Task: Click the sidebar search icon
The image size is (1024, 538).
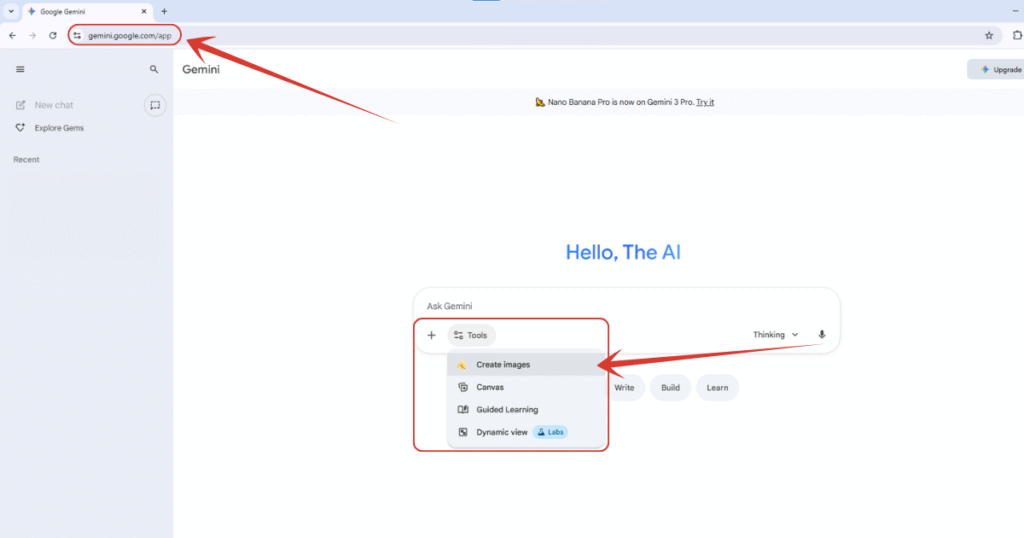Action: coord(154,70)
